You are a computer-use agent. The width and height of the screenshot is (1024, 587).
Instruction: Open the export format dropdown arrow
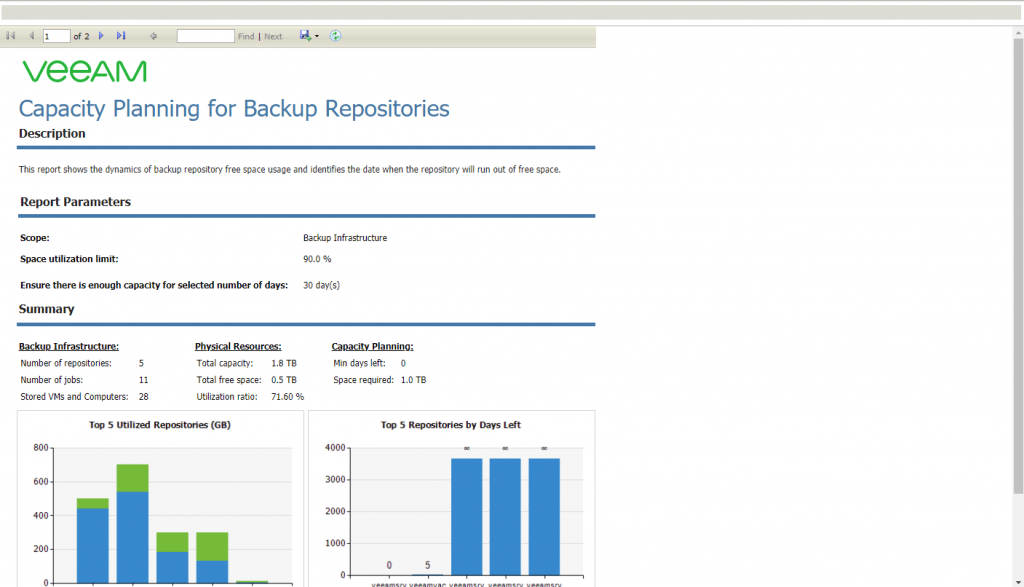pos(317,36)
